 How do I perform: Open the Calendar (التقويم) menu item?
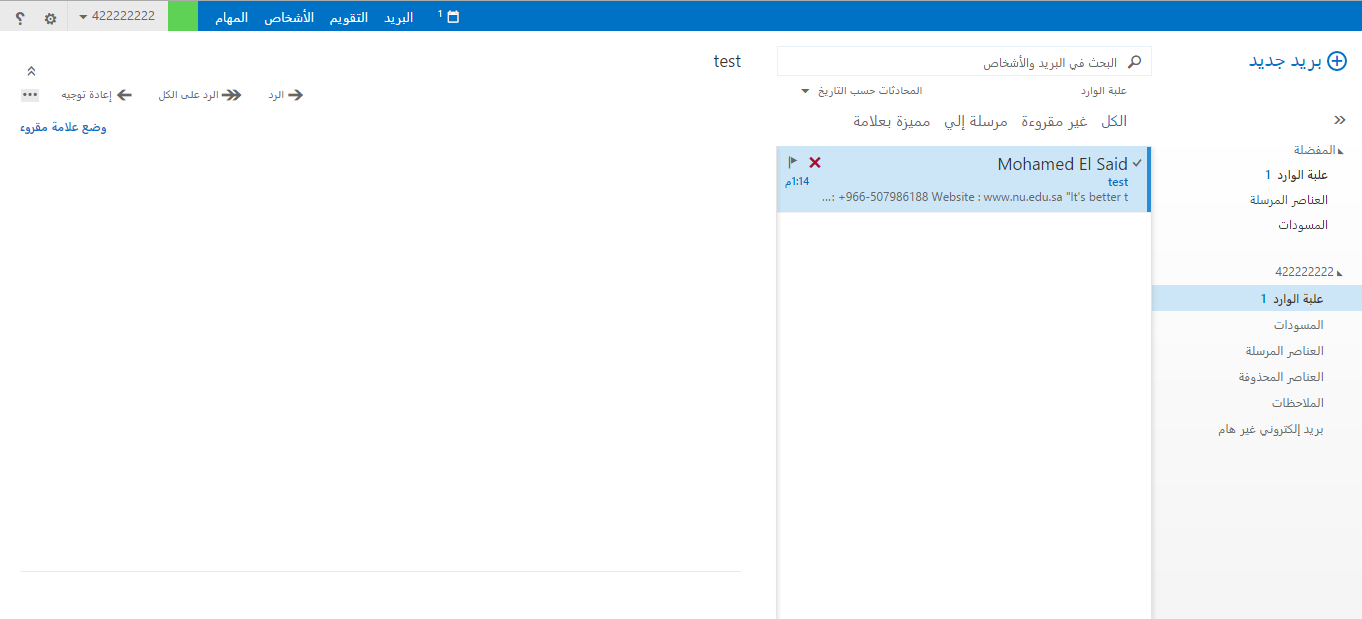click(348, 17)
